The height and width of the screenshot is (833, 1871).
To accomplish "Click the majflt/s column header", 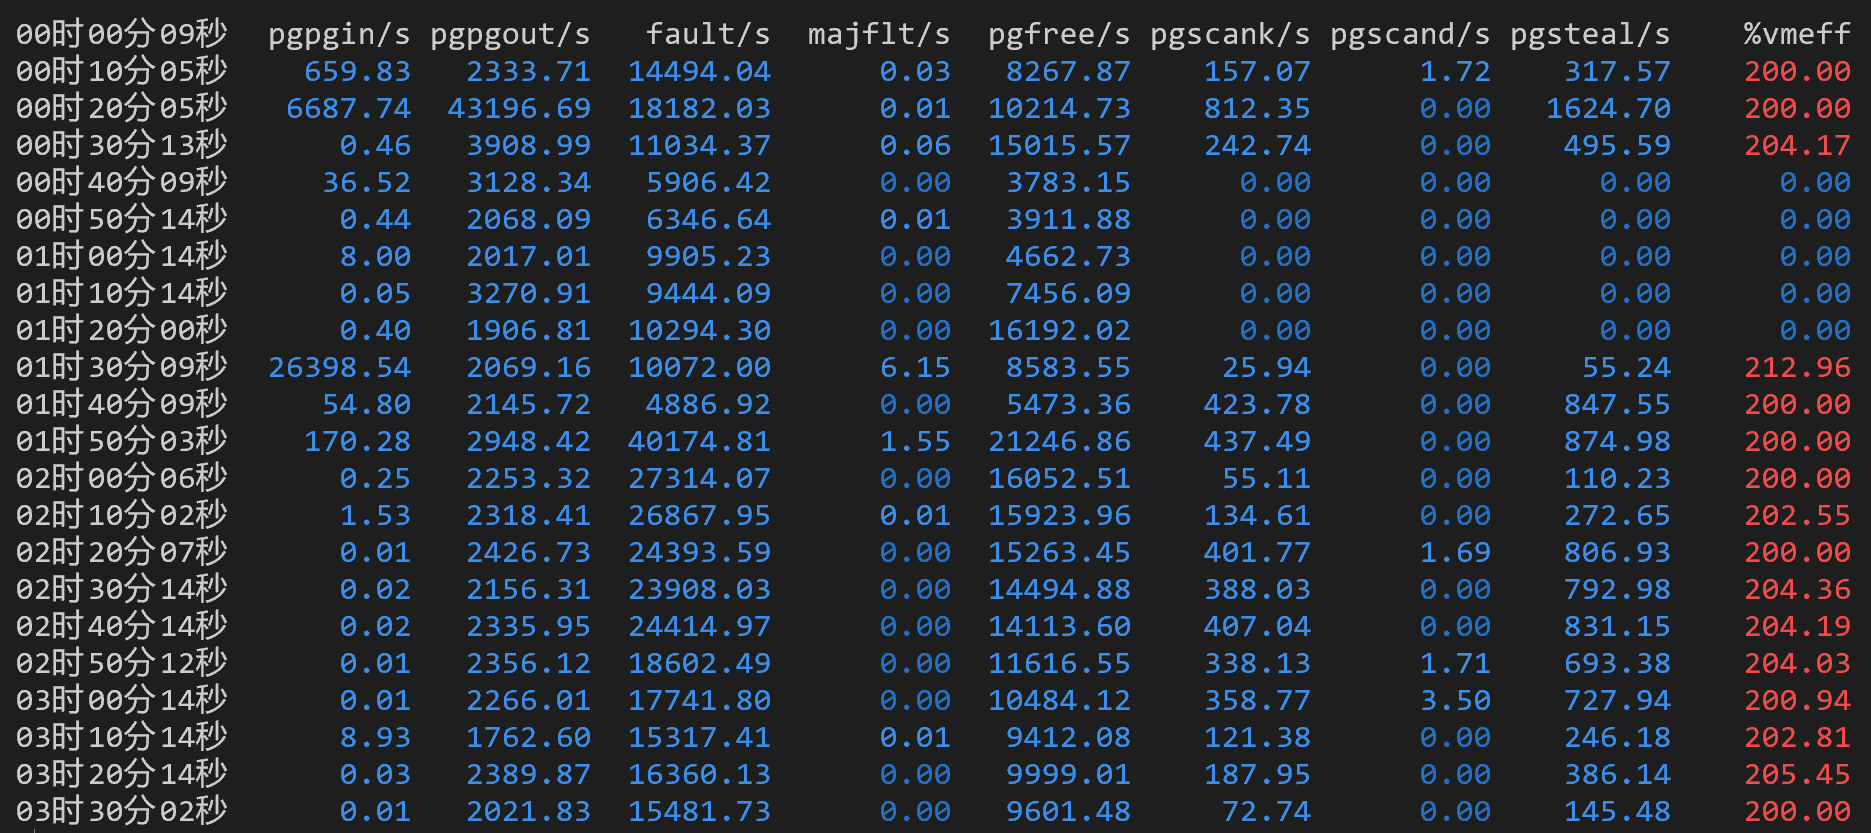I will click(879, 34).
